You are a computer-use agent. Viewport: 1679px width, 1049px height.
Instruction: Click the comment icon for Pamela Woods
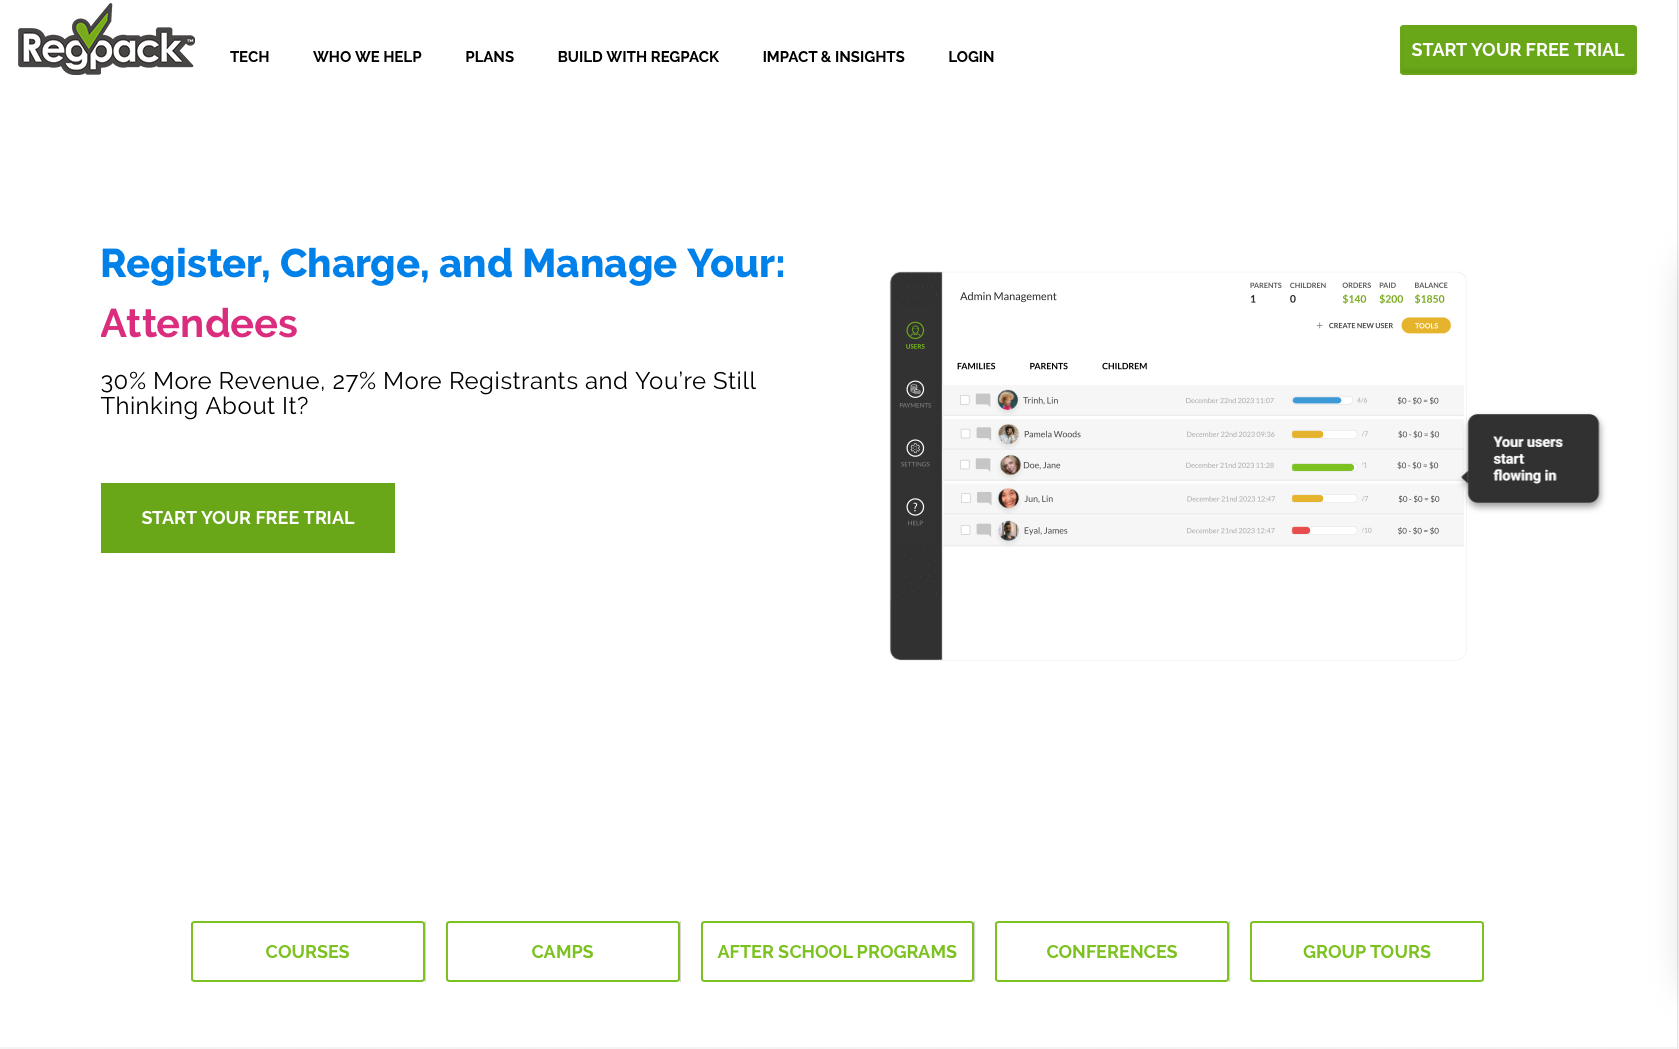point(984,434)
